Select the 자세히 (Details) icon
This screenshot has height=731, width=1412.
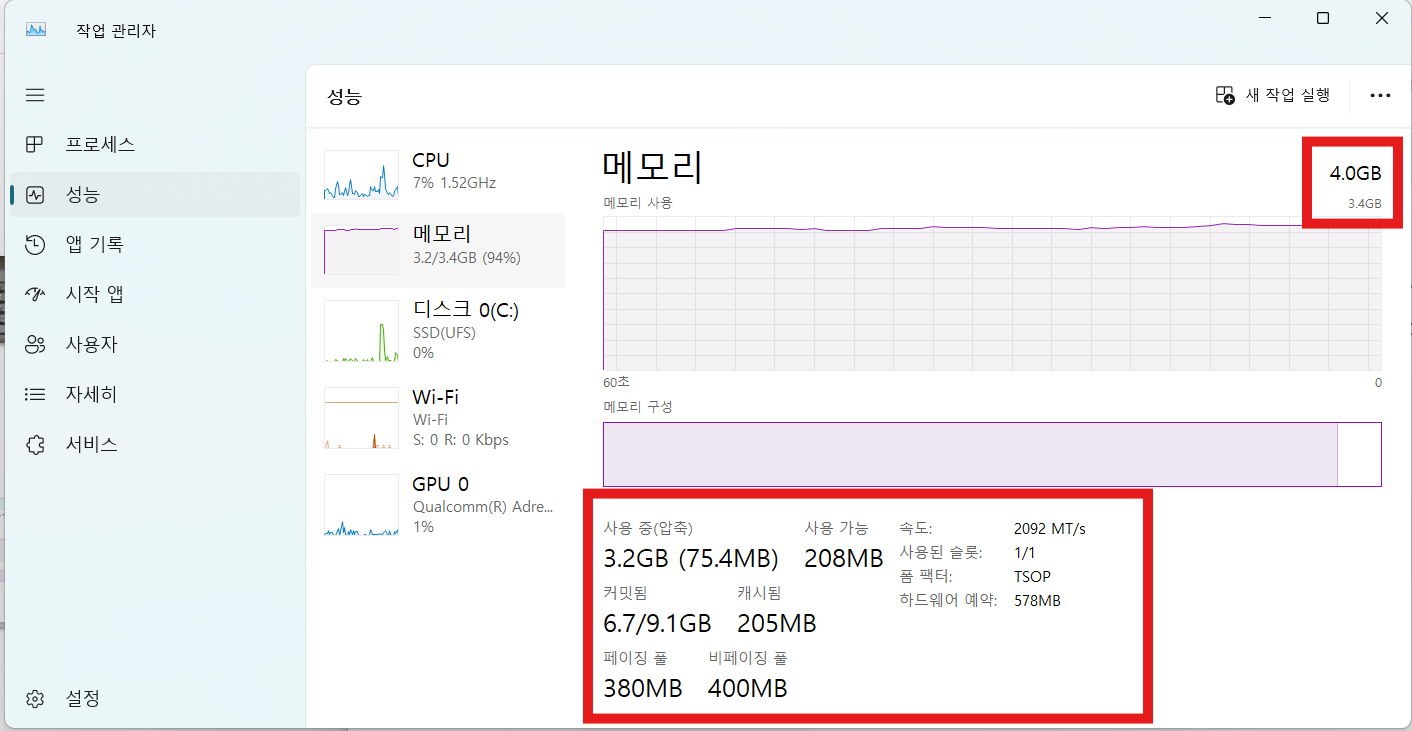tap(35, 394)
